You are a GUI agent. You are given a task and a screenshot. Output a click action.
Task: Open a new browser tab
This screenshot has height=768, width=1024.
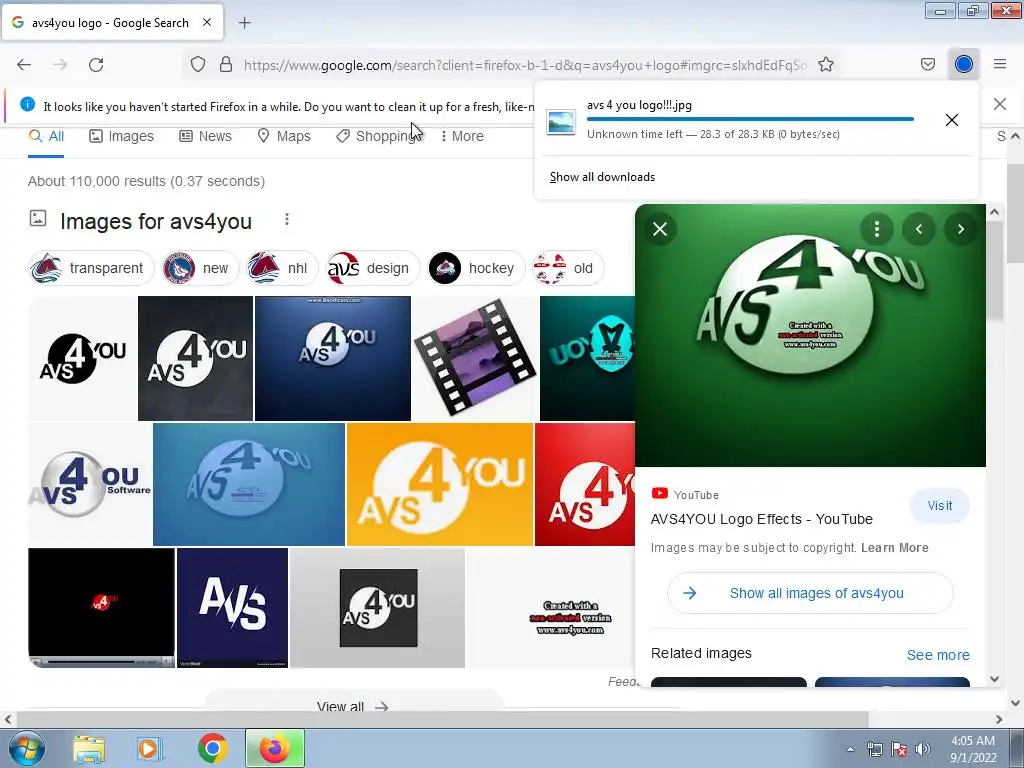[x=244, y=23]
